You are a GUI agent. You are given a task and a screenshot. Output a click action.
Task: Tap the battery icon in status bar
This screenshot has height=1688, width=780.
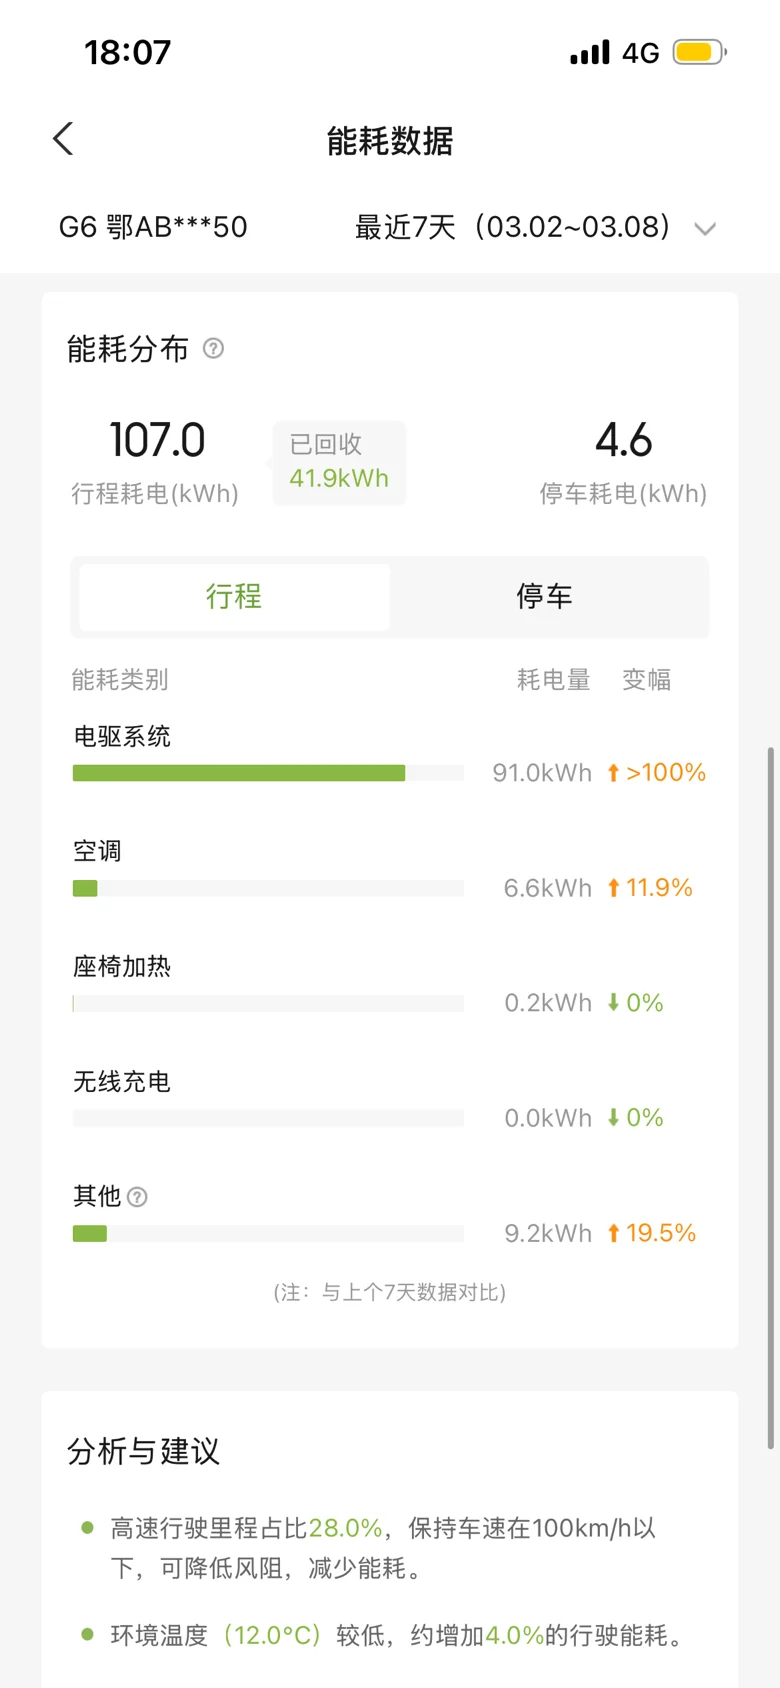click(698, 52)
